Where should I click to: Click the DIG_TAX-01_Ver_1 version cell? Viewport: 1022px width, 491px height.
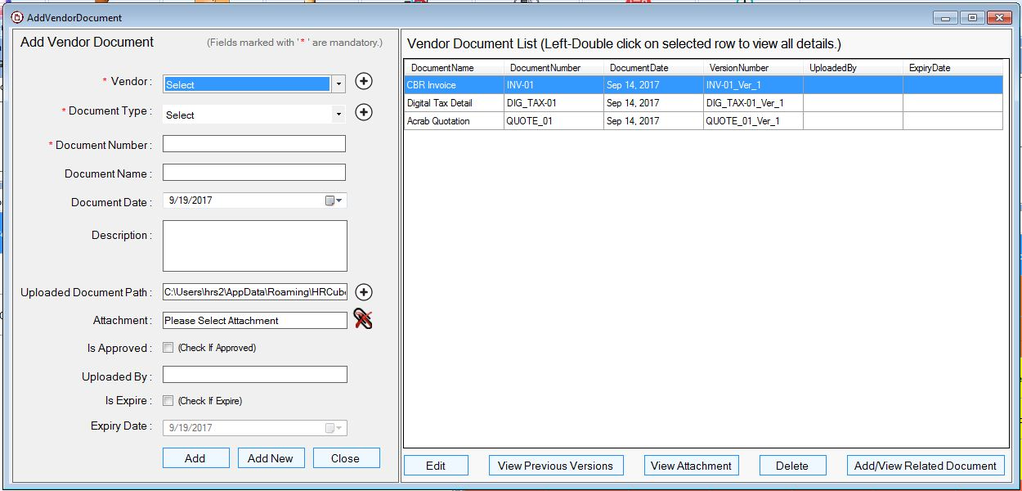tap(753, 103)
